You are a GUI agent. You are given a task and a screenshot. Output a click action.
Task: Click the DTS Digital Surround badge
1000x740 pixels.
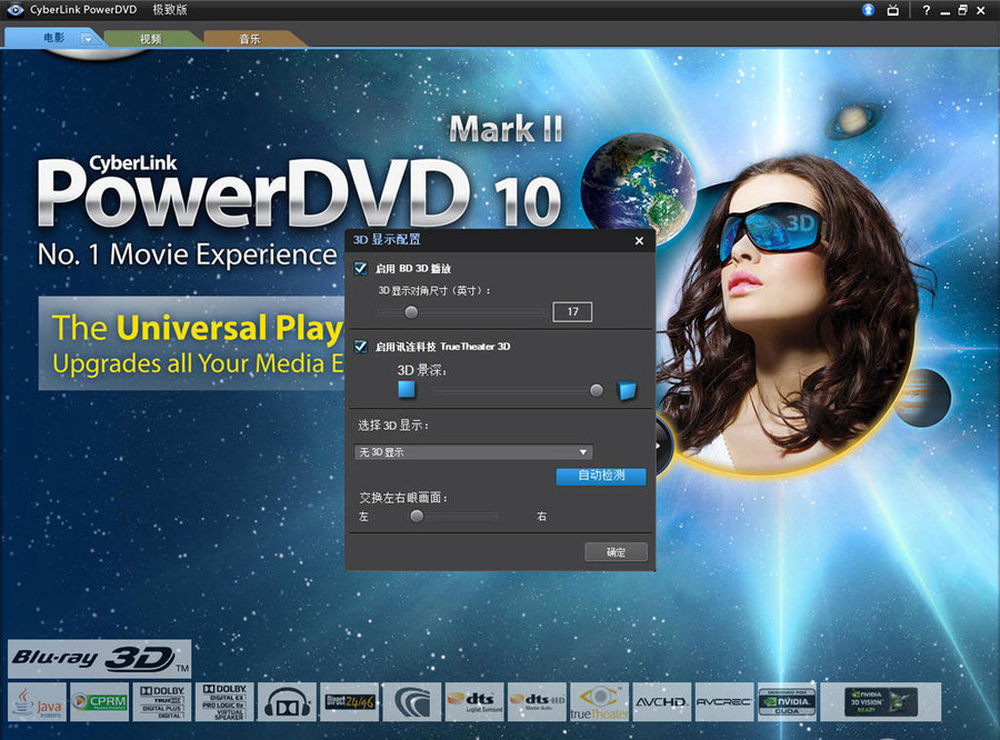click(474, 702)
